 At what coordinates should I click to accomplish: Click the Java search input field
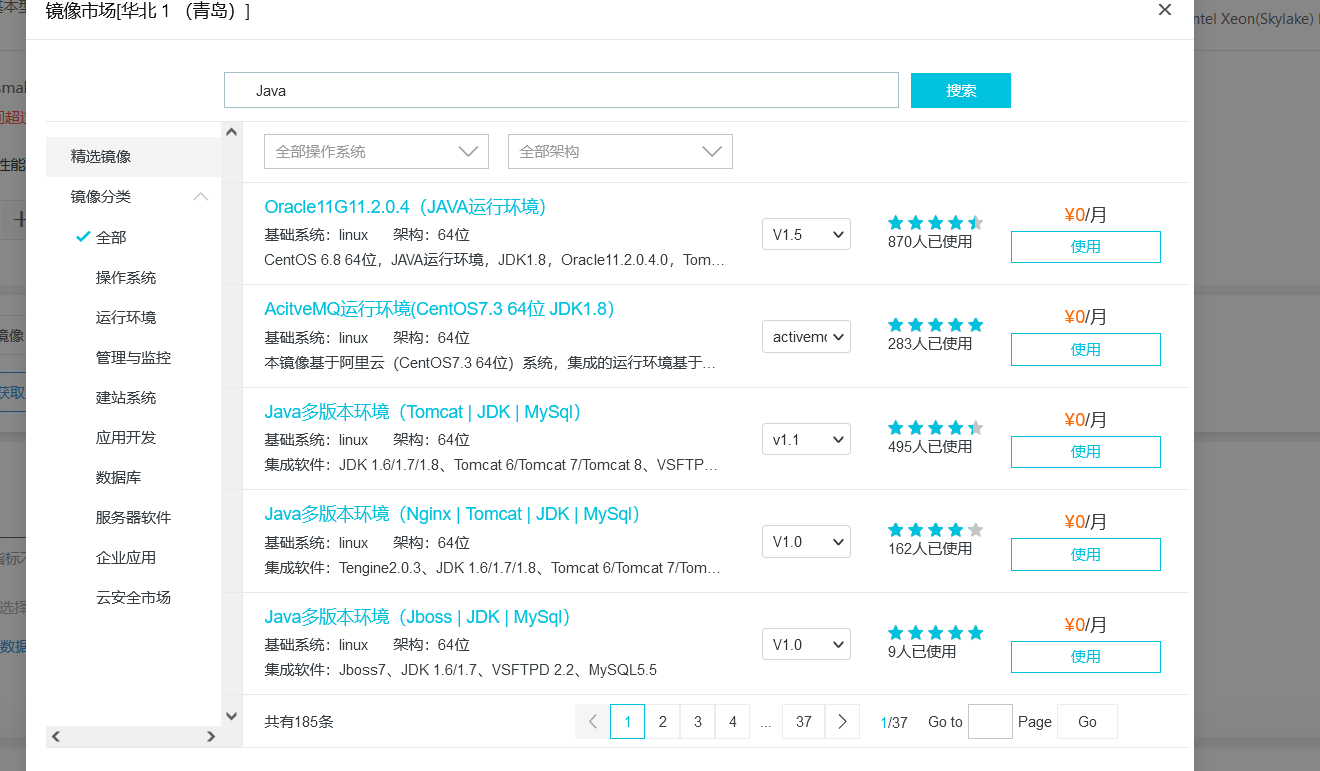561,90
